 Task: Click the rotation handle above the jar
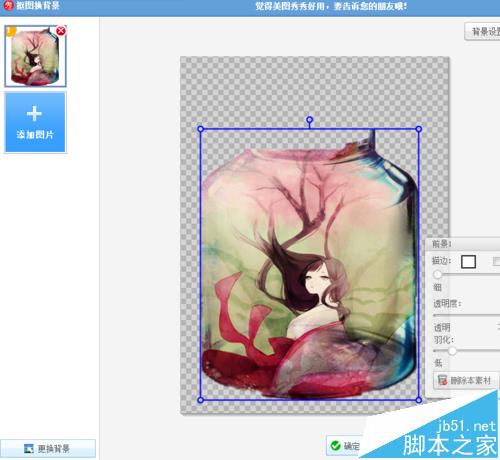(309, 120)
